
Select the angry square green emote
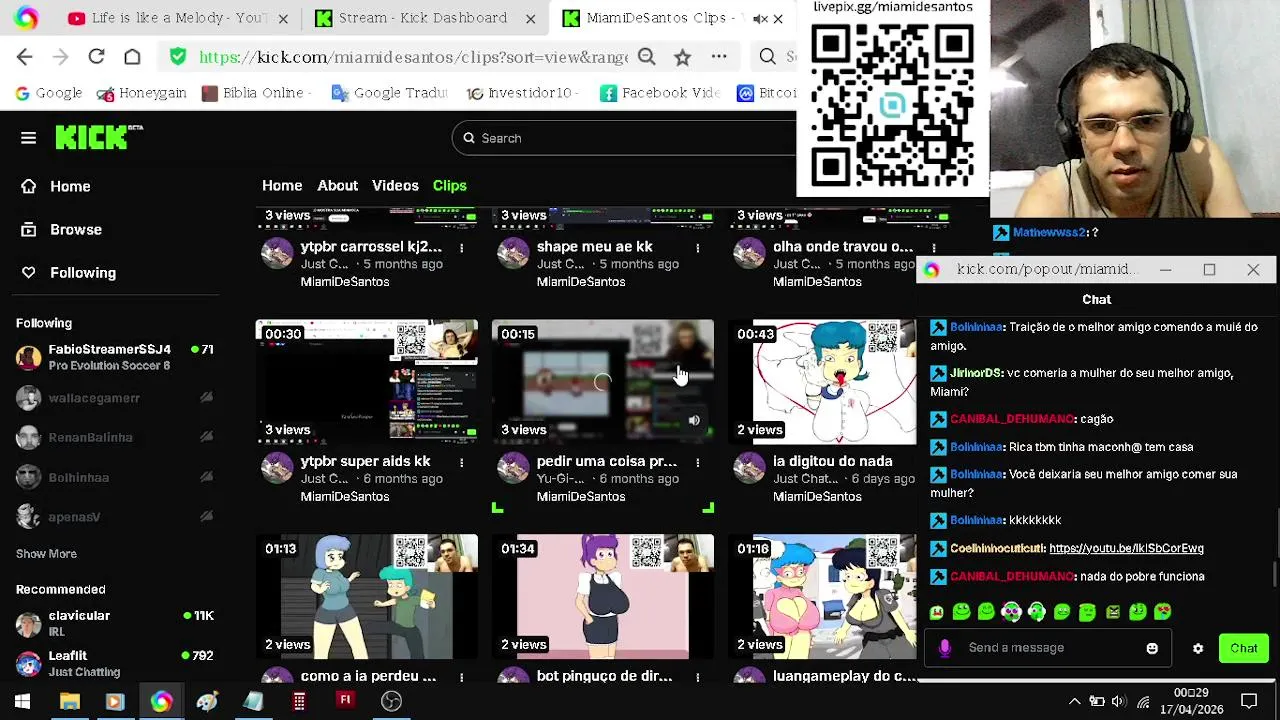click(1112, 612)
